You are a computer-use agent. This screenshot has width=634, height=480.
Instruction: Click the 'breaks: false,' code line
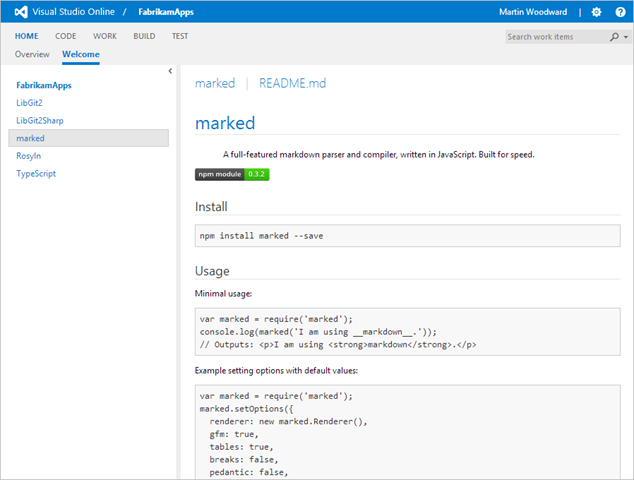pyautogui.click(x=244, y=459)
